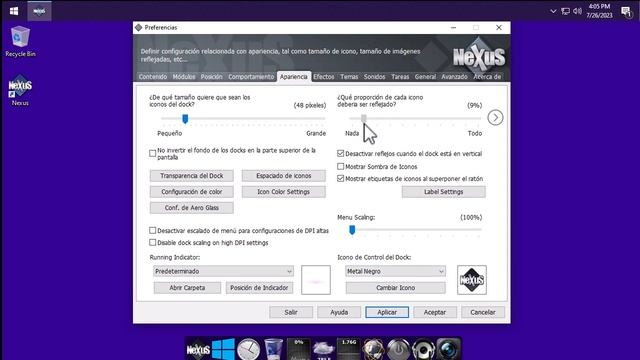Click the Menu Scaling slider handle
Viewport: 640px width, 360px height.
(352, 230)
